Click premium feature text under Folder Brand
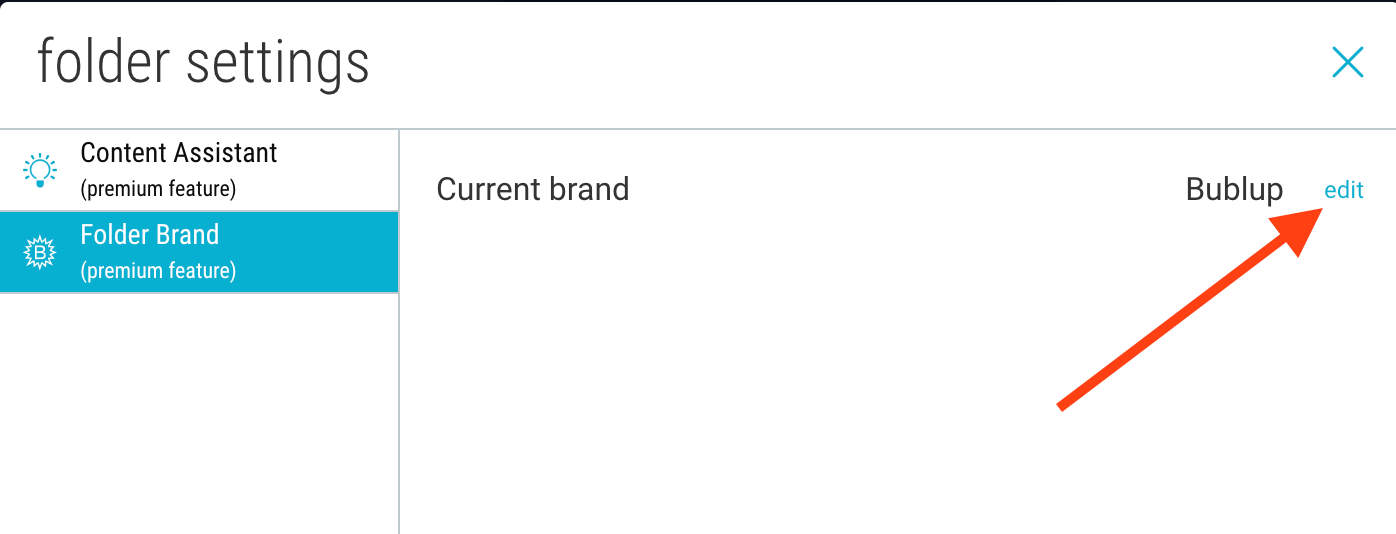1396x534 pixels. [x=158, y=270]
